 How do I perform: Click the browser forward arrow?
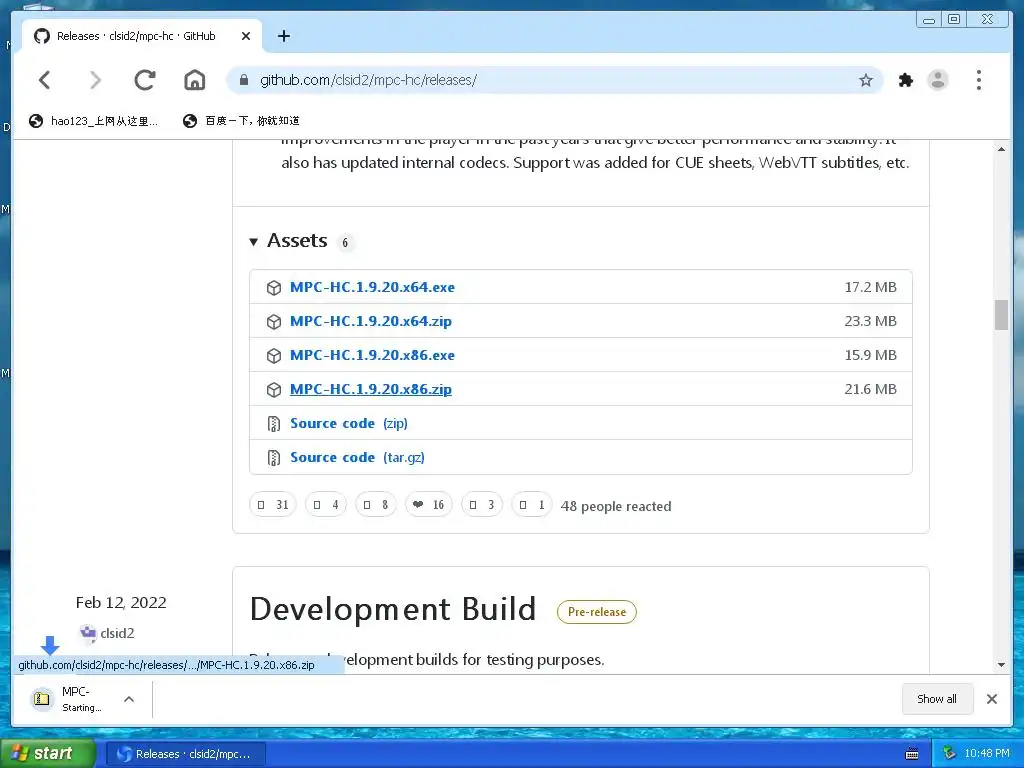(x=95, y=80)
